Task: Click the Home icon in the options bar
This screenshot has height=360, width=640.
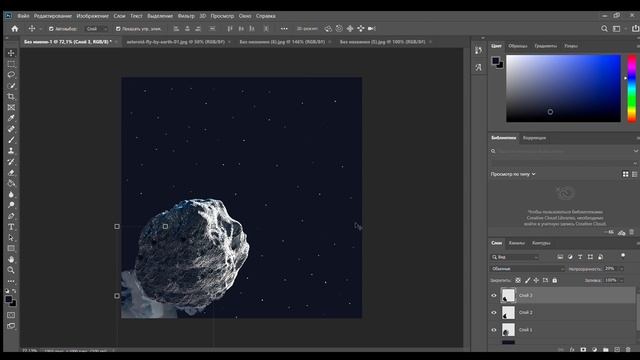Action: pos(15,29)
